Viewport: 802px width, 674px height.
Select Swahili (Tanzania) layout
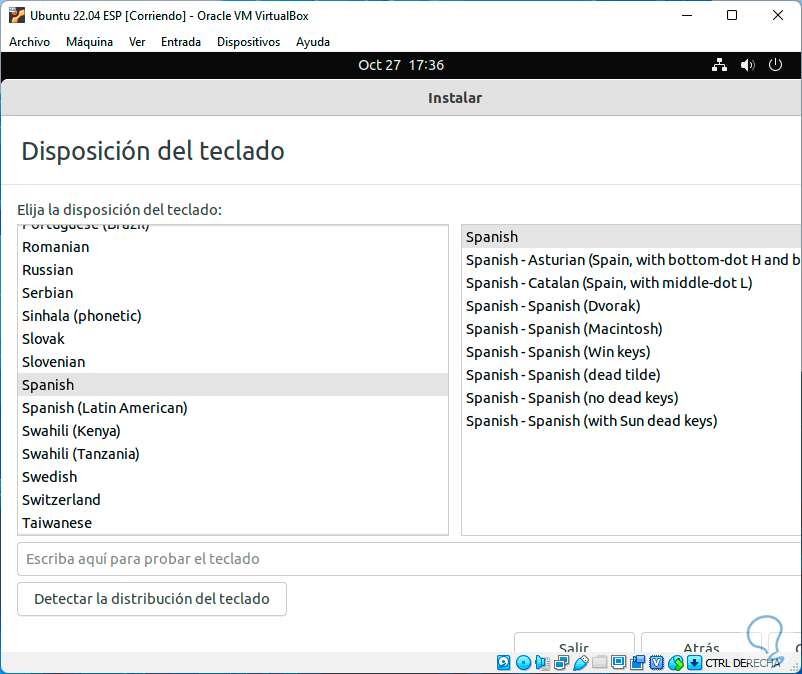pyautogui.click(x=233, y=454)
